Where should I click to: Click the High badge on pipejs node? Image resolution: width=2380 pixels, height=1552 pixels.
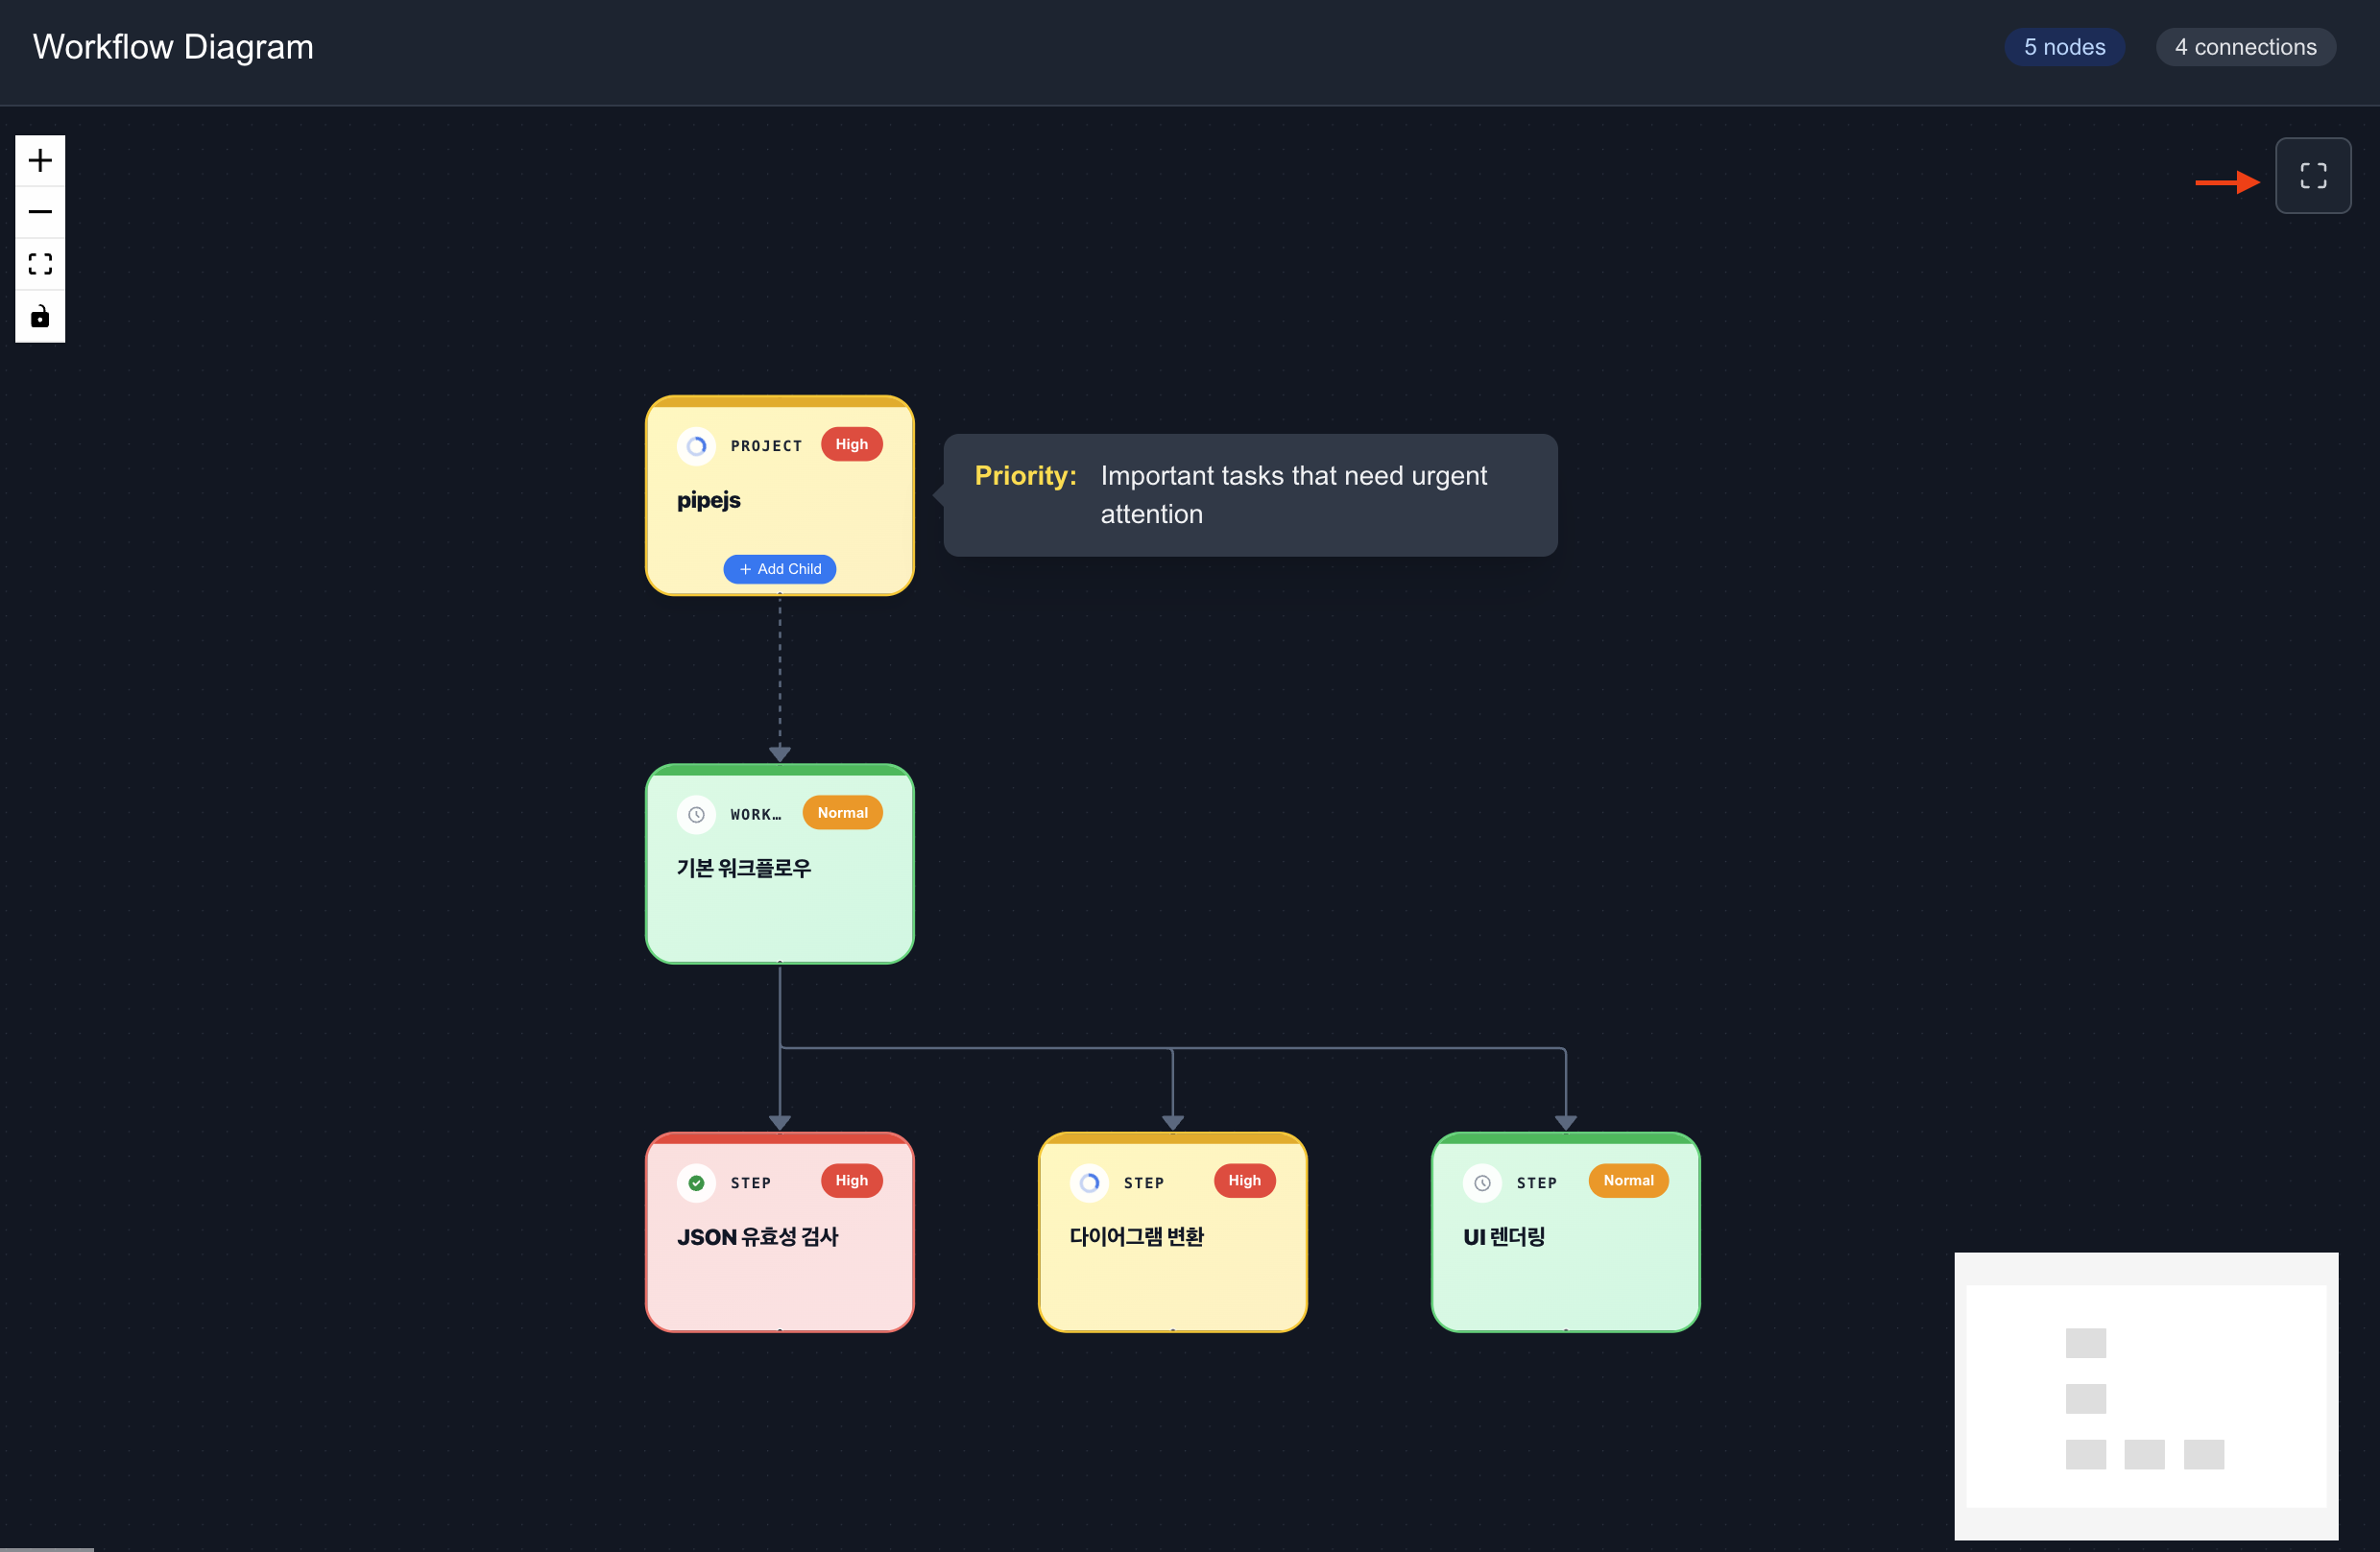pos(851,444)
